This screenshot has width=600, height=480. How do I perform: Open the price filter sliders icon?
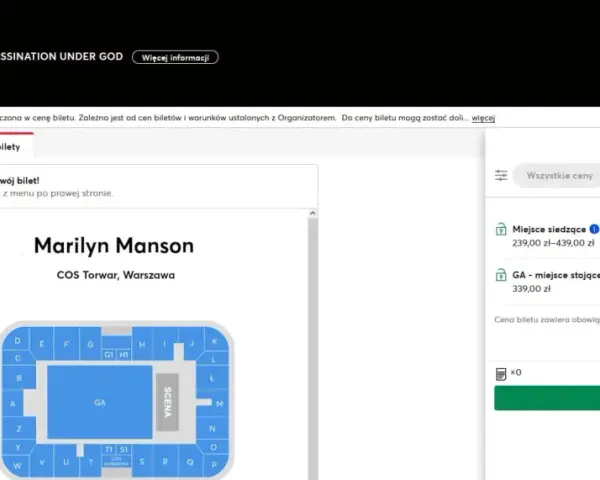[x=501, y=175]
